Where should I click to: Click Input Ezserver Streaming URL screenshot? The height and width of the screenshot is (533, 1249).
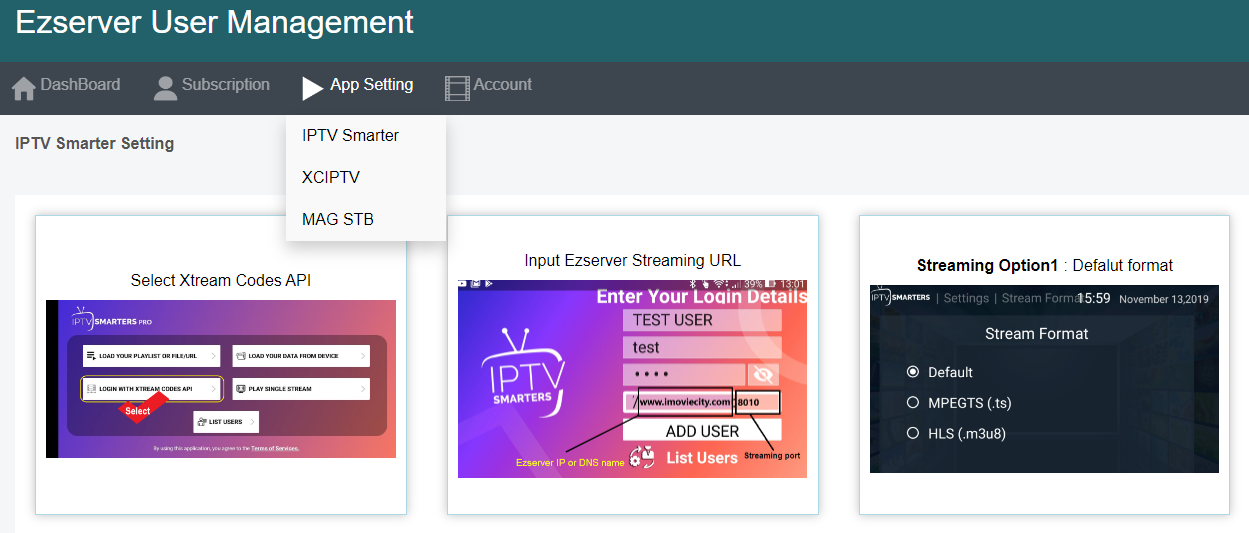[x=632, y=378]
